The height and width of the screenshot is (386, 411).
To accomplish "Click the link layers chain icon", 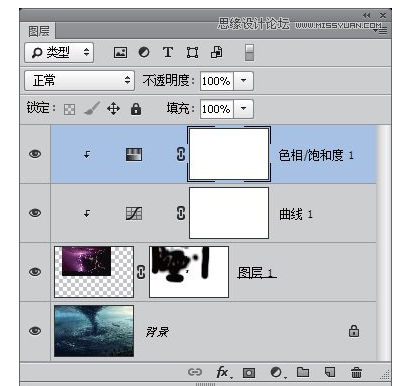I will (195, 372).
